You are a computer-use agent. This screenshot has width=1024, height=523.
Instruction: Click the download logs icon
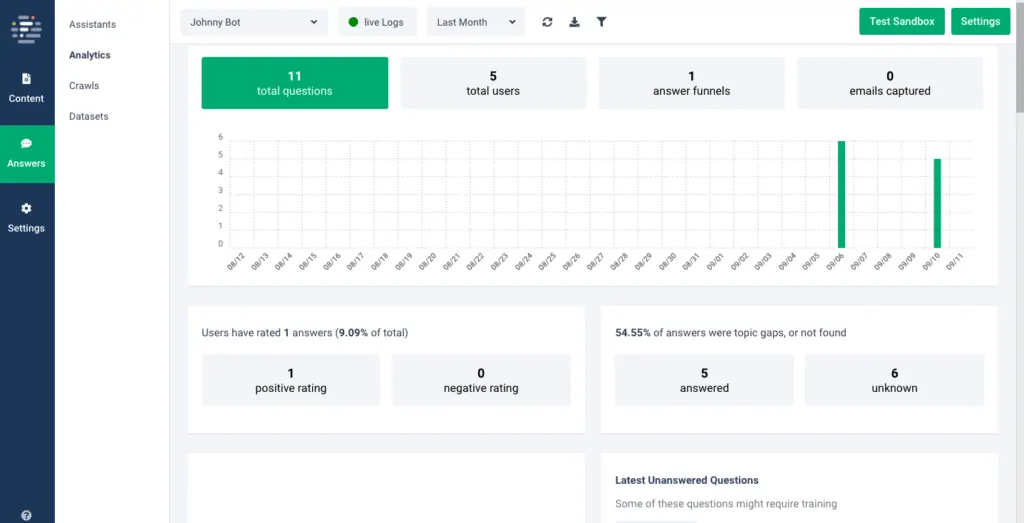click(x=574, y=22)
